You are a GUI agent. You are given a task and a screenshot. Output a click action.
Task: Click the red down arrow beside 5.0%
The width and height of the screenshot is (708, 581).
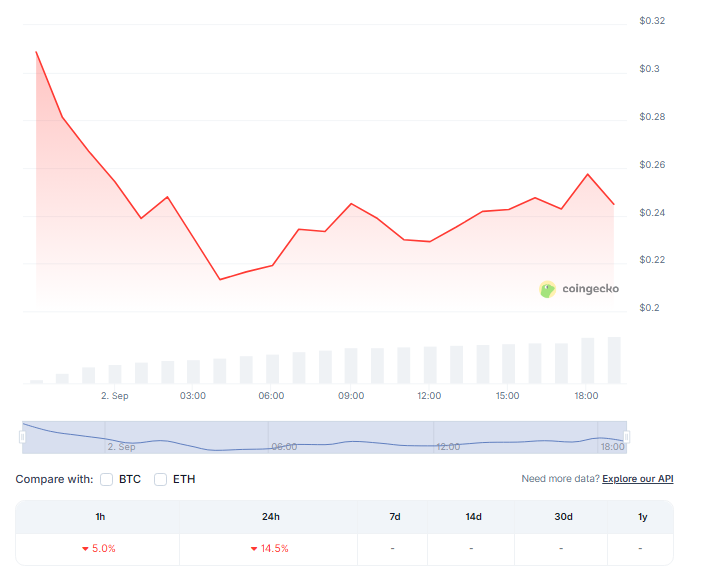pos(86,548)
